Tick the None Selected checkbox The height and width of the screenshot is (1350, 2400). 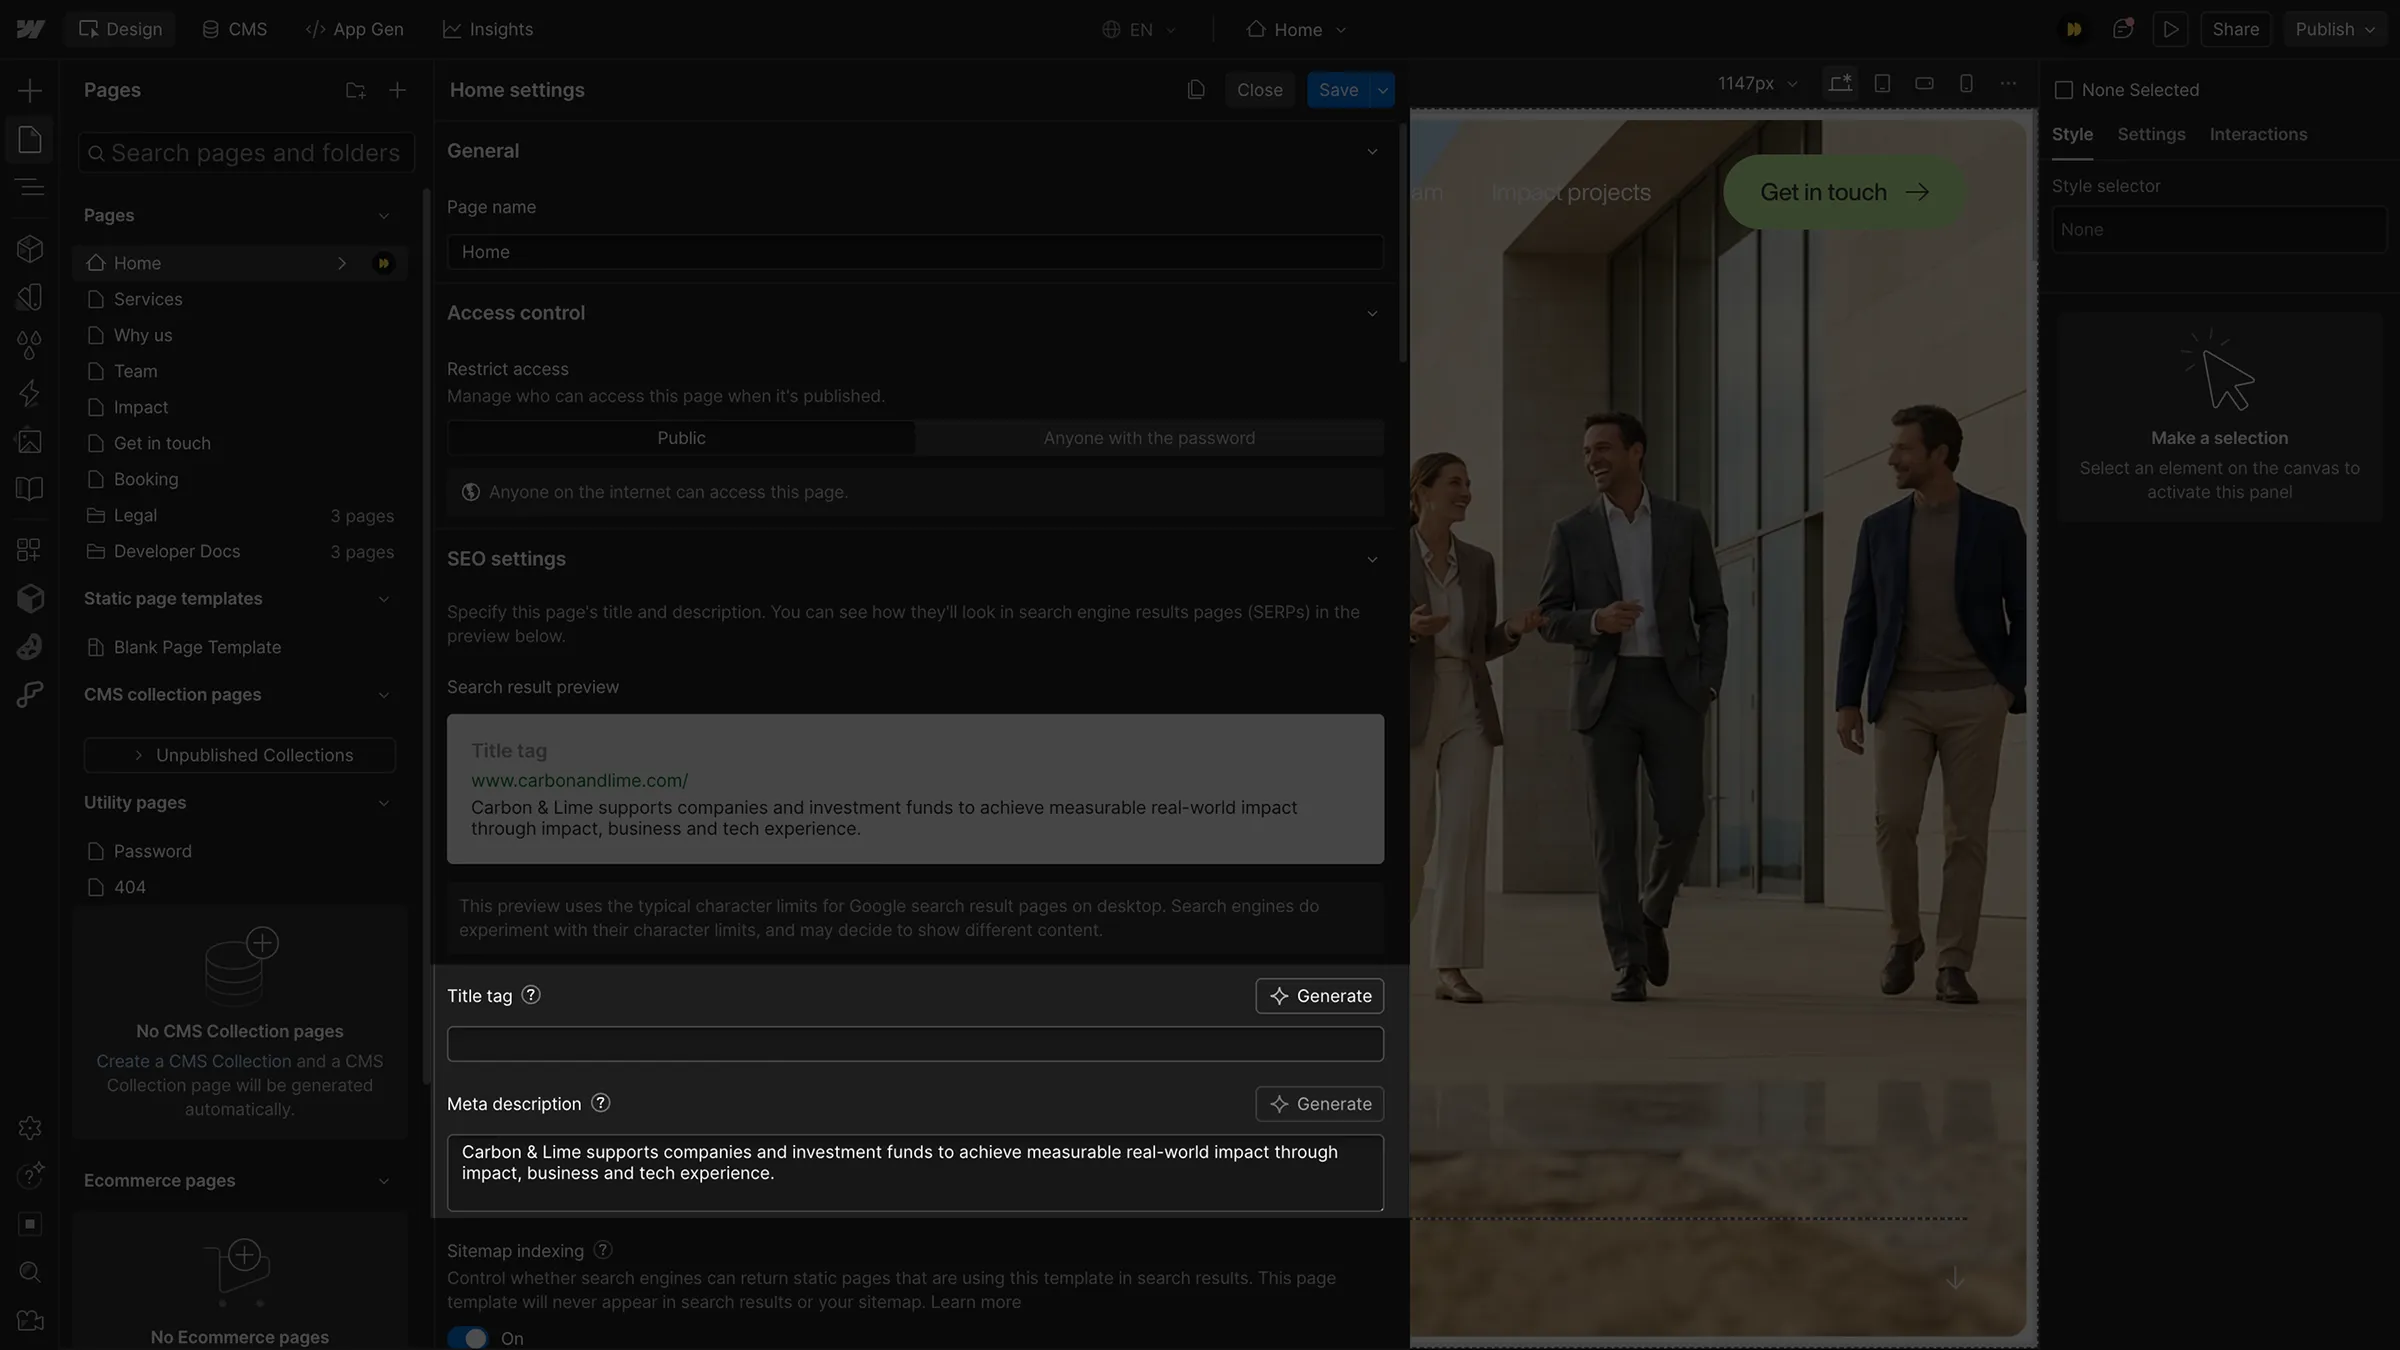coord(2066,89)
